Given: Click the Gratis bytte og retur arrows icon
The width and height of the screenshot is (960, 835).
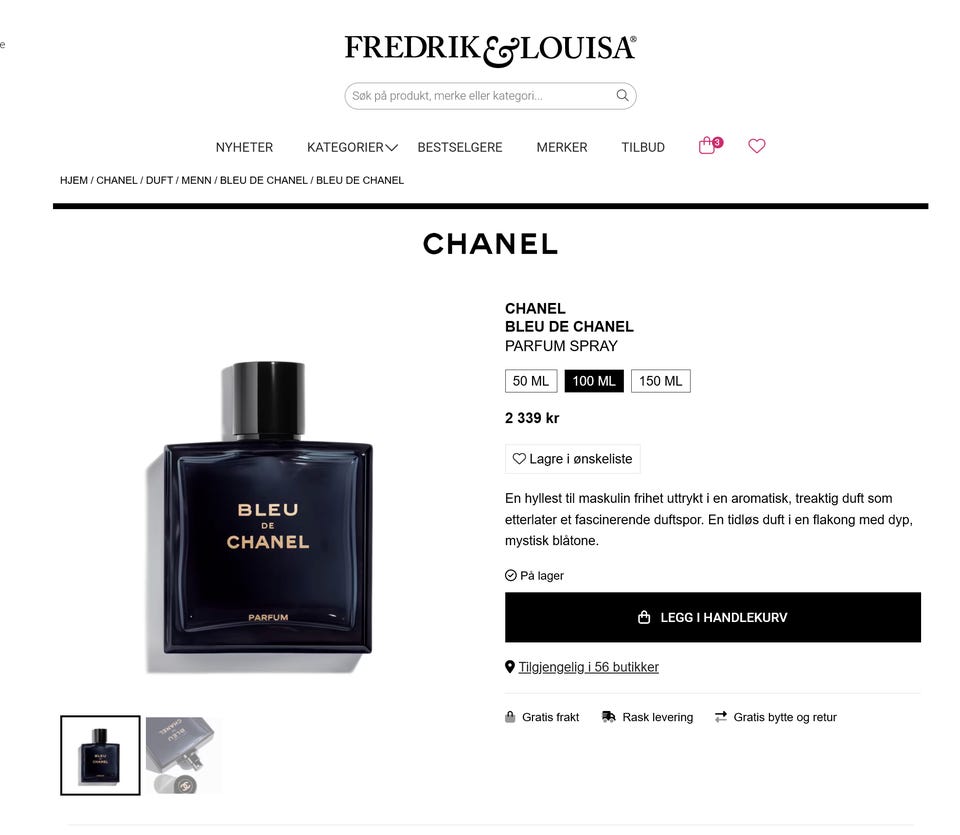Looking at the screenshot, I should click(721, 717).
